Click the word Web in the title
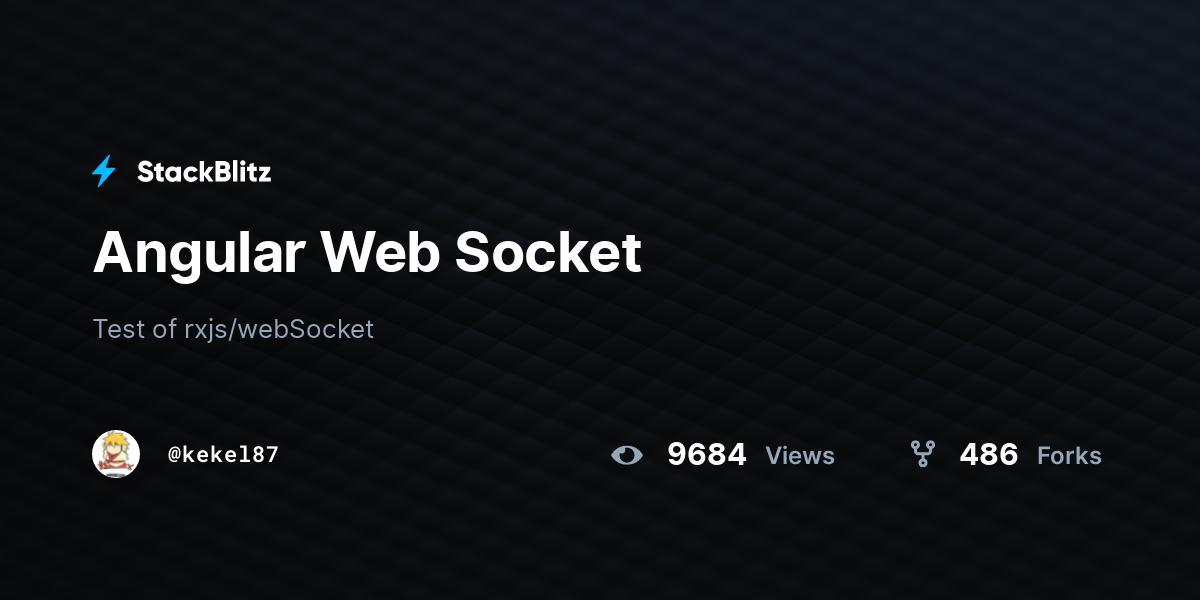This screenshot has width=1200, height=600. (x=380, y=252)
